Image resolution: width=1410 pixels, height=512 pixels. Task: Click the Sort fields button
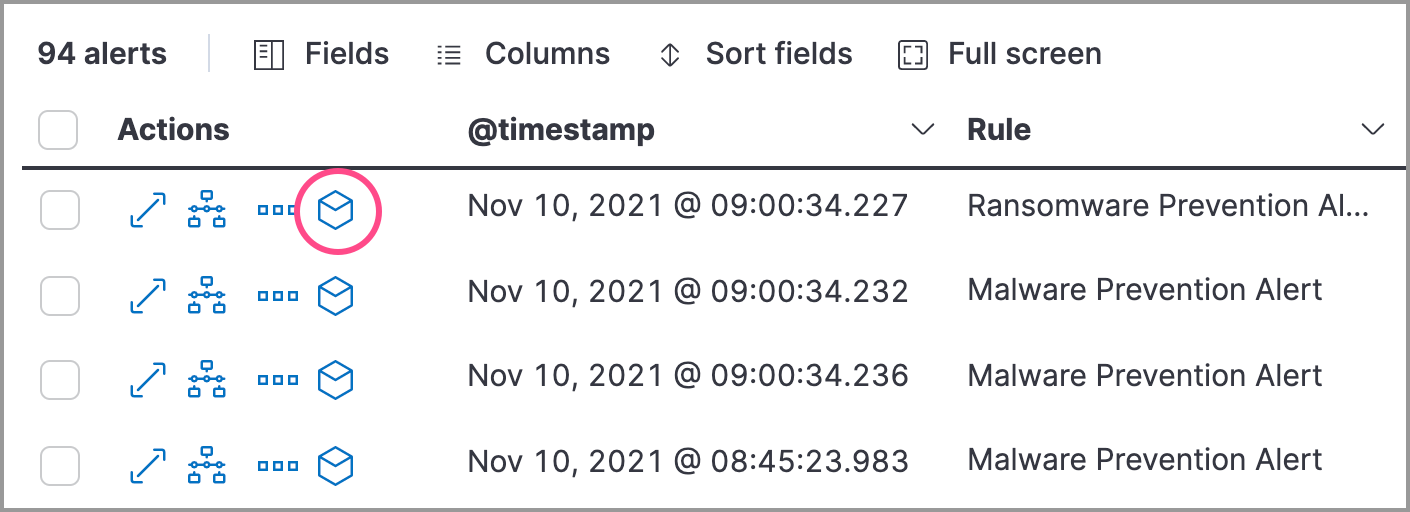click(x=756, y=54)
